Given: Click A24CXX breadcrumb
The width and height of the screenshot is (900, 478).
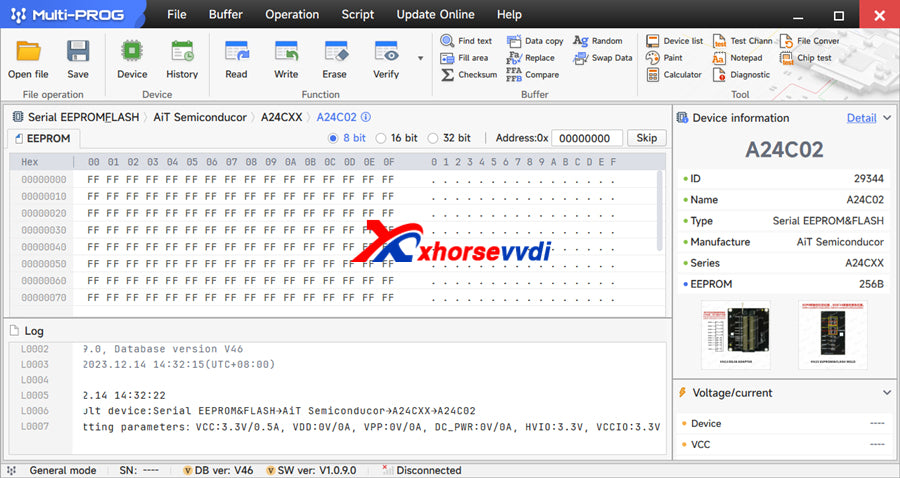Looking at the screenshot, I should point(281,117).
